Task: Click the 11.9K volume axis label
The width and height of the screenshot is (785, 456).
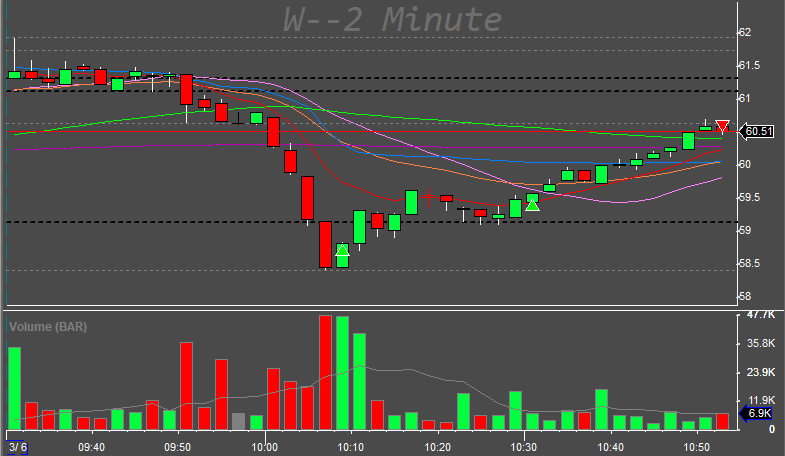Action: [760, 401]
